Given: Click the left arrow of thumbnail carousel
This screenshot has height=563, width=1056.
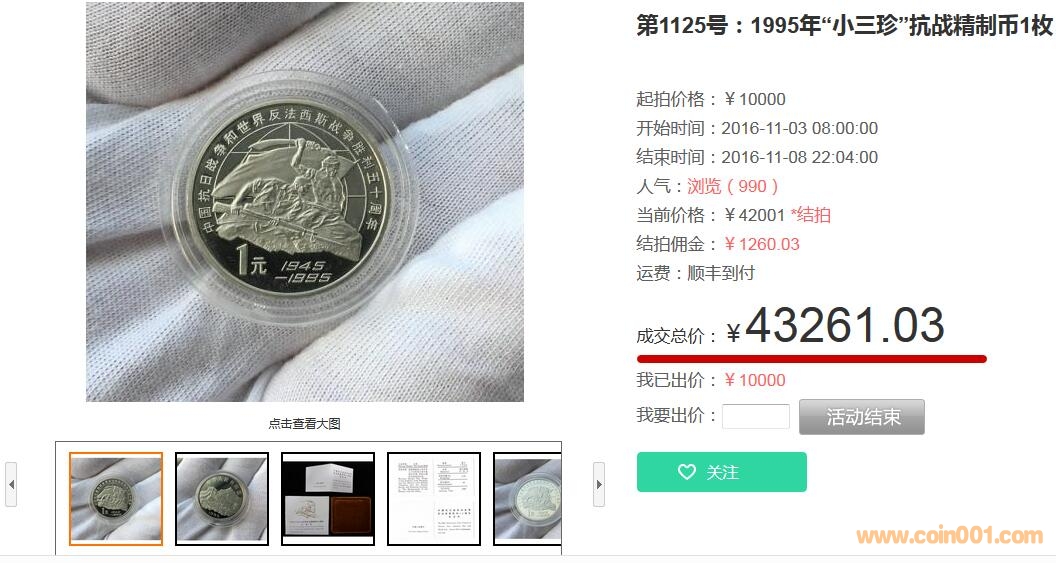Looking at the screenshot, I should click(11, 484).
